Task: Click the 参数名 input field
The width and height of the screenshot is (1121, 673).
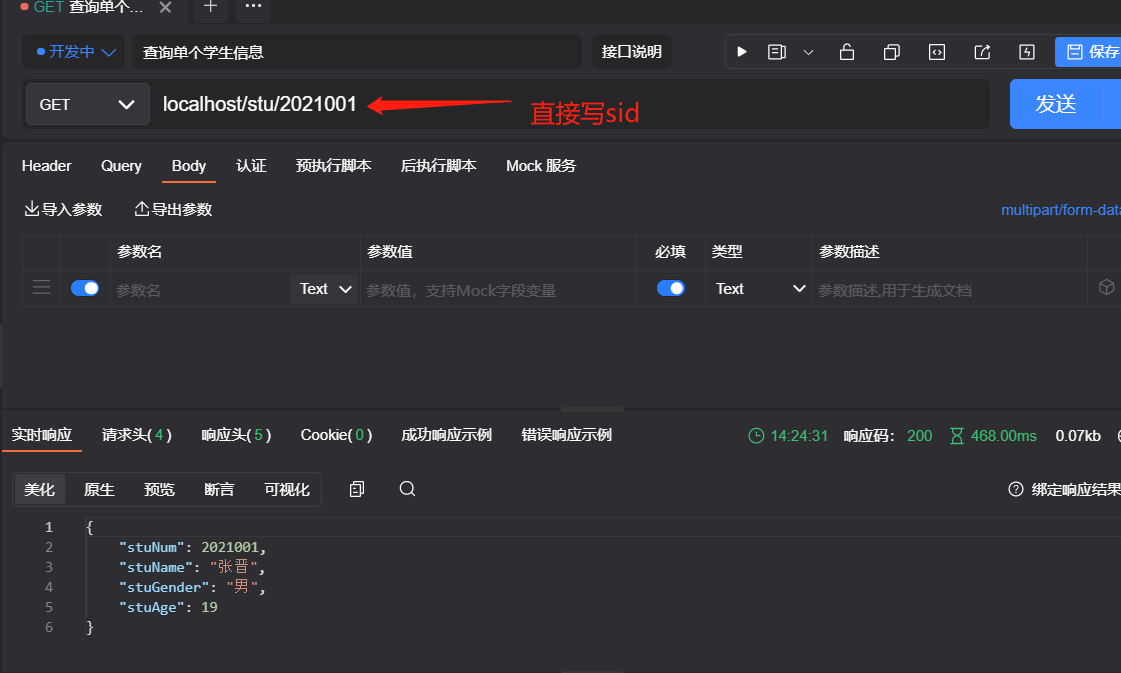Action: coord(200,290)
